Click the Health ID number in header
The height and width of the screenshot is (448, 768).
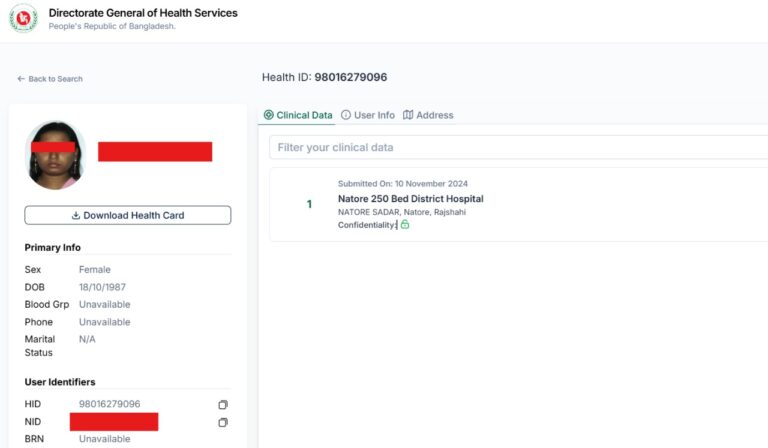[x=350, y=77]
